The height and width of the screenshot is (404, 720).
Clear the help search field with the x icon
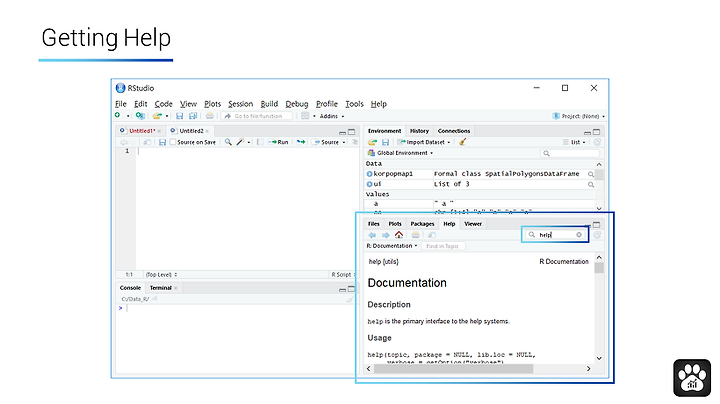coord(579,235)
